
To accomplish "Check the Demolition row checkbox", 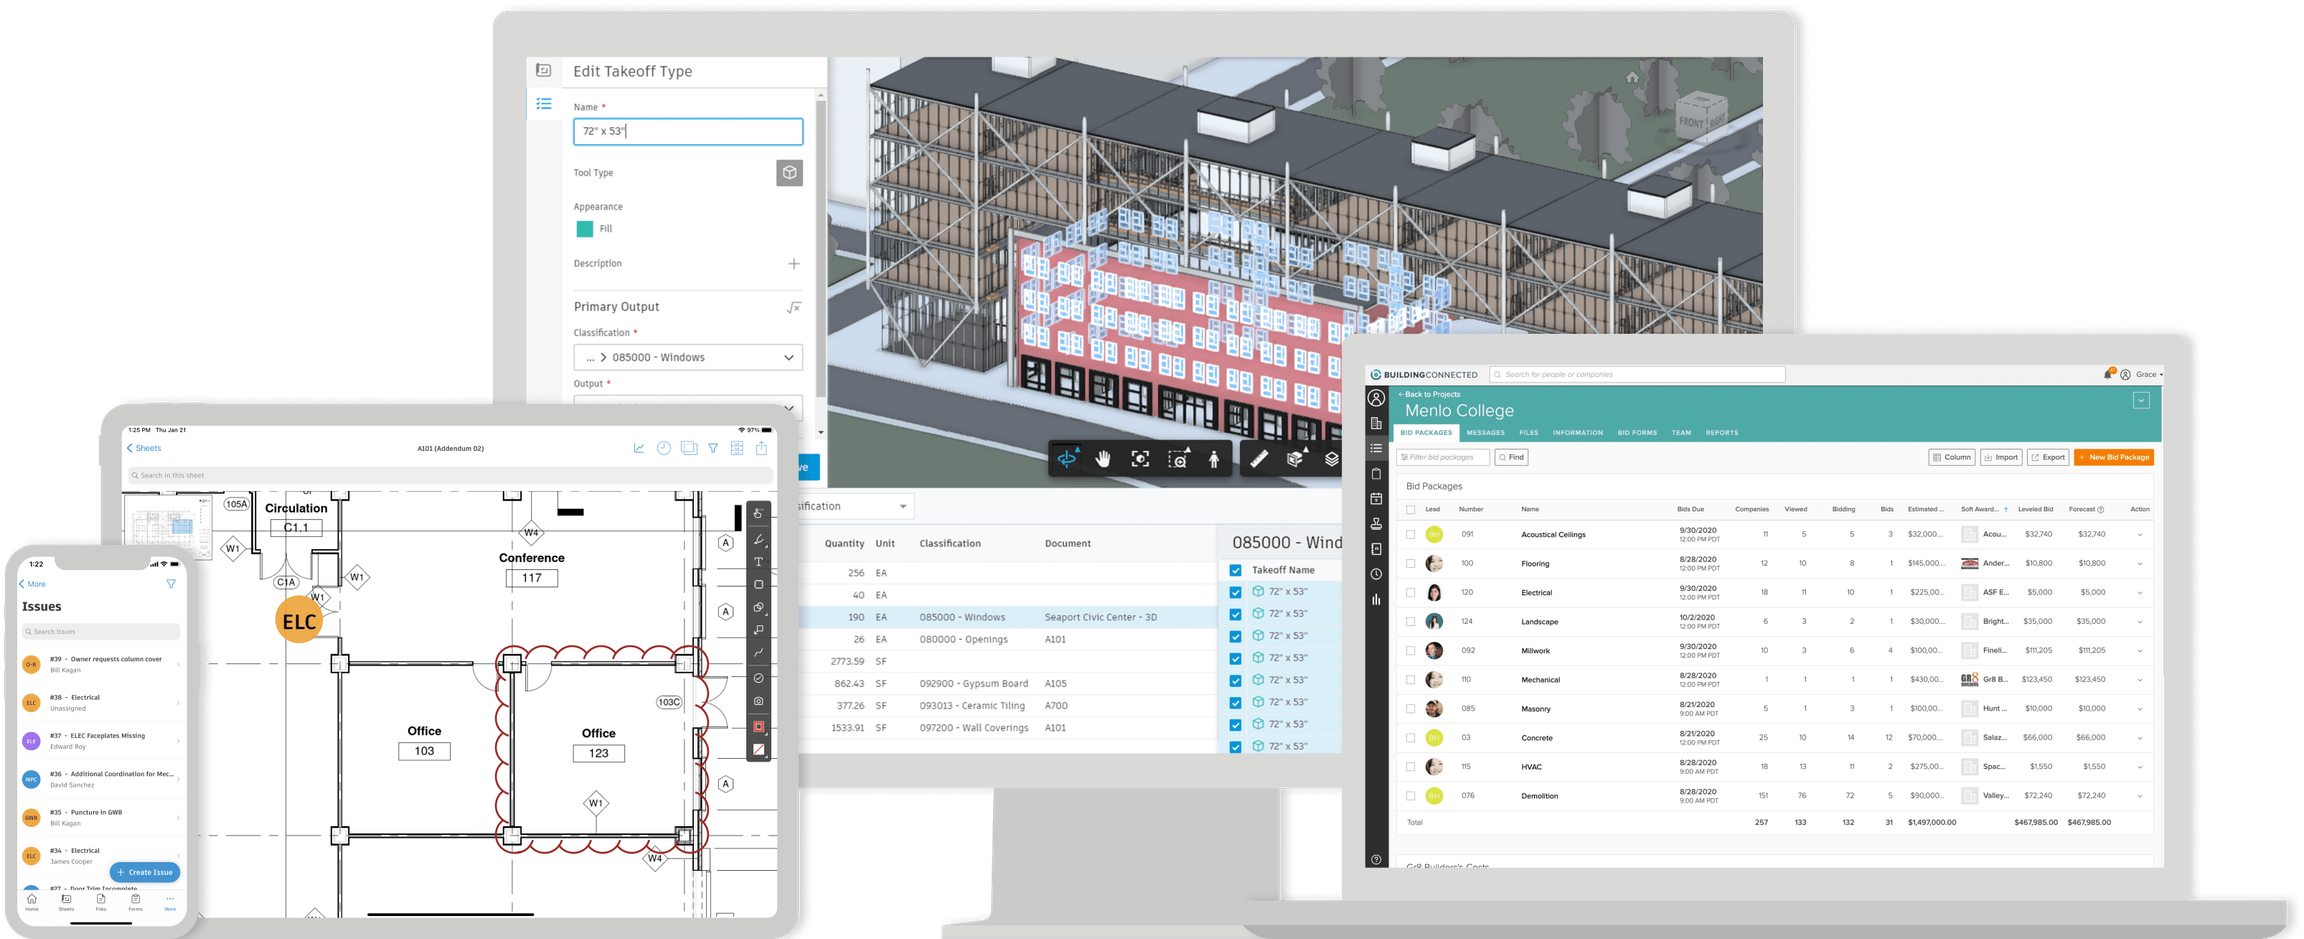I will coord(1411,796).
